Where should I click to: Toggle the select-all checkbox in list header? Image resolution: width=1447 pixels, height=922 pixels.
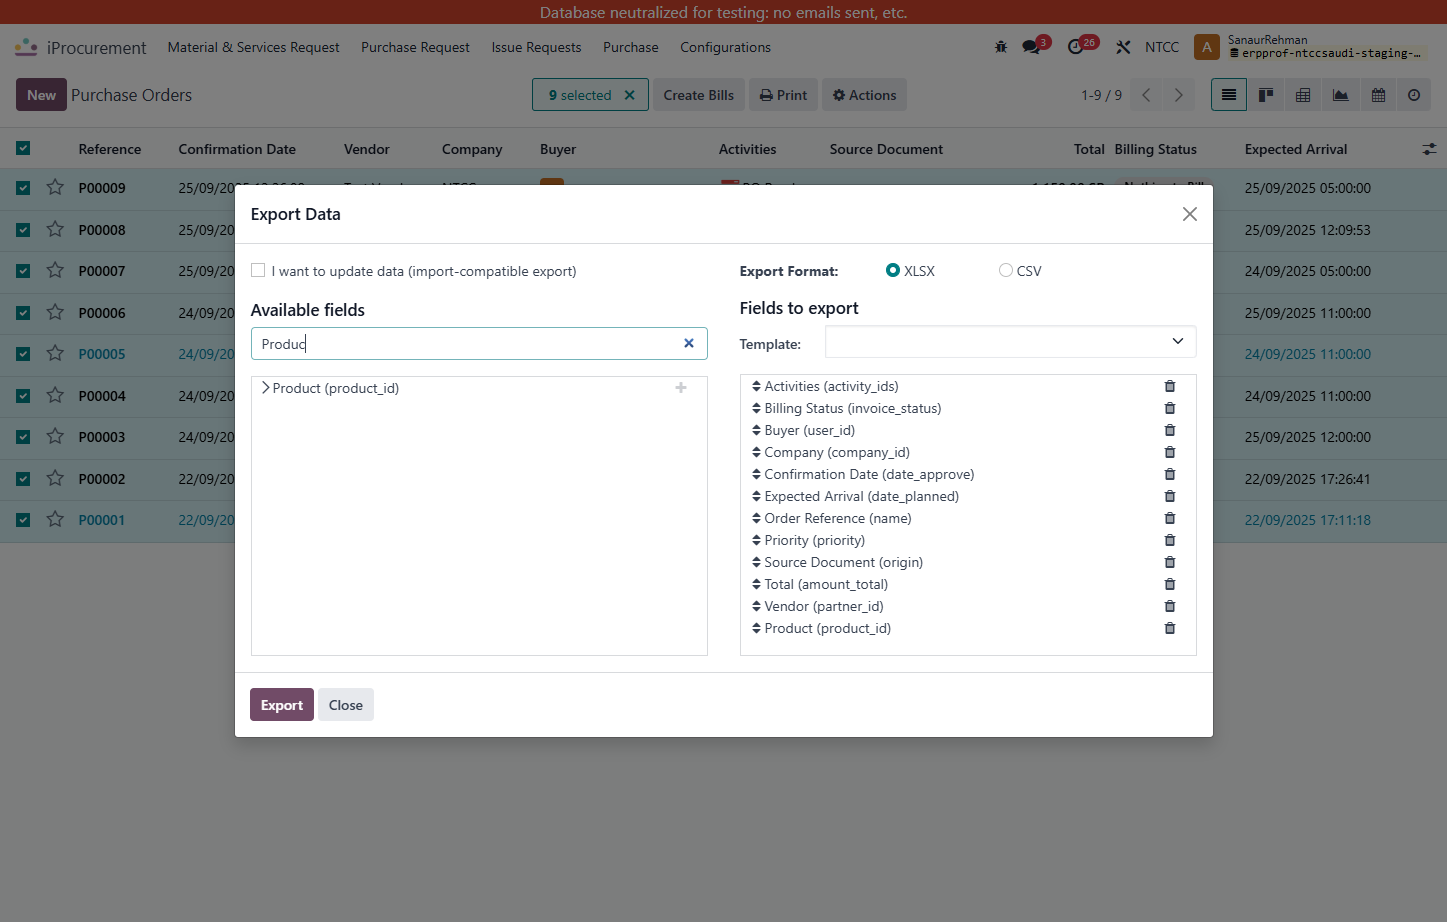pyautogui.click(x=23, y=148)
